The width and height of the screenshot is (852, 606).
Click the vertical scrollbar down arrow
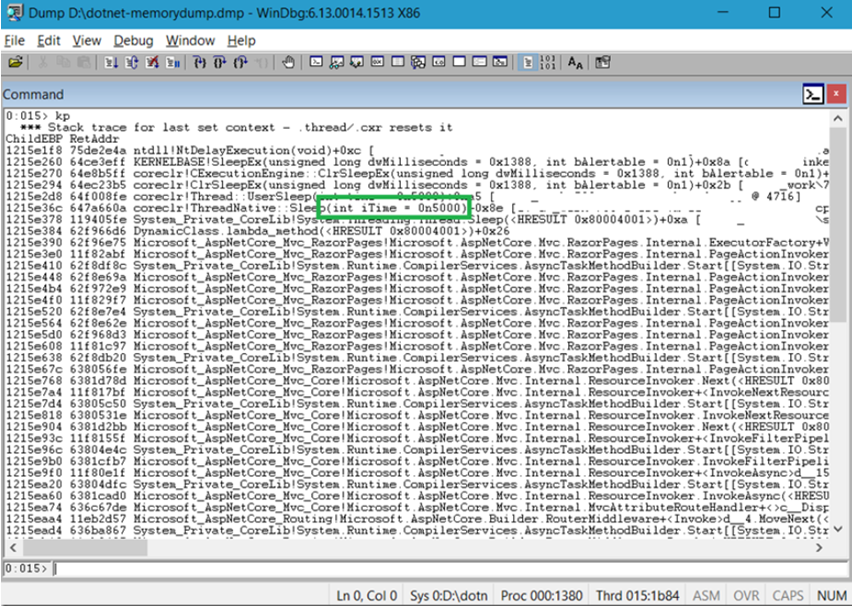837,529
